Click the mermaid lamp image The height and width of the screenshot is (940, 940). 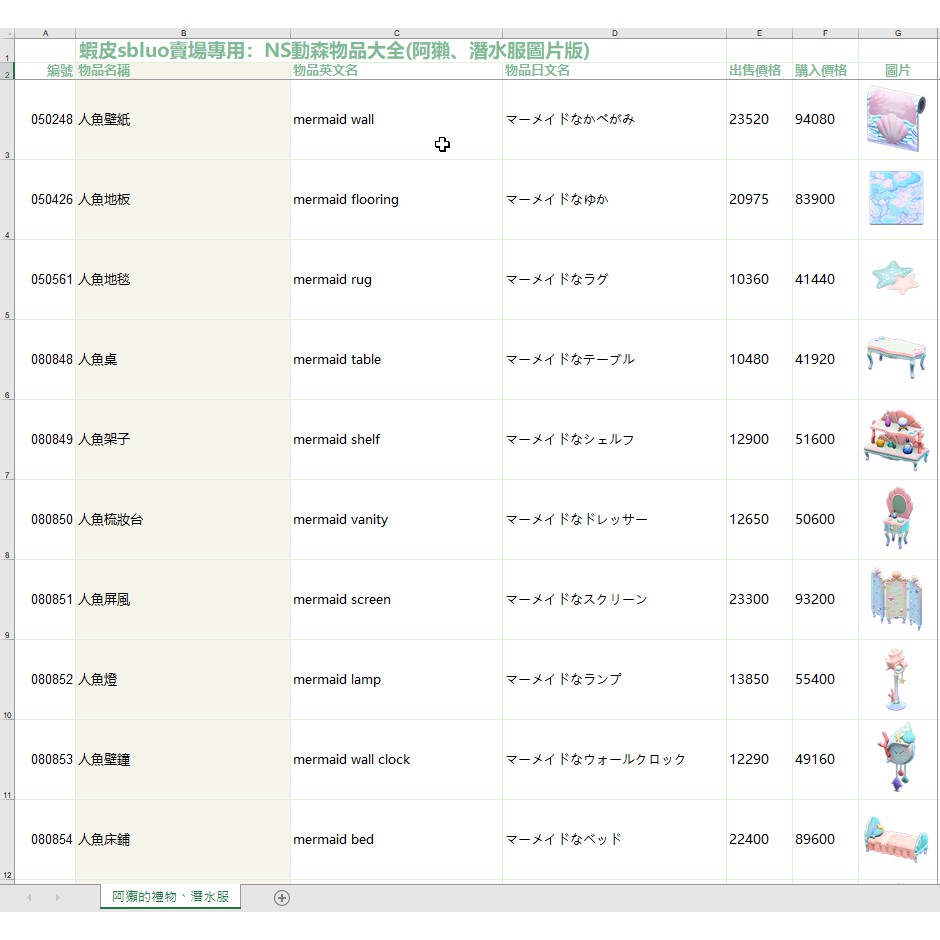[x=896, y=679]
